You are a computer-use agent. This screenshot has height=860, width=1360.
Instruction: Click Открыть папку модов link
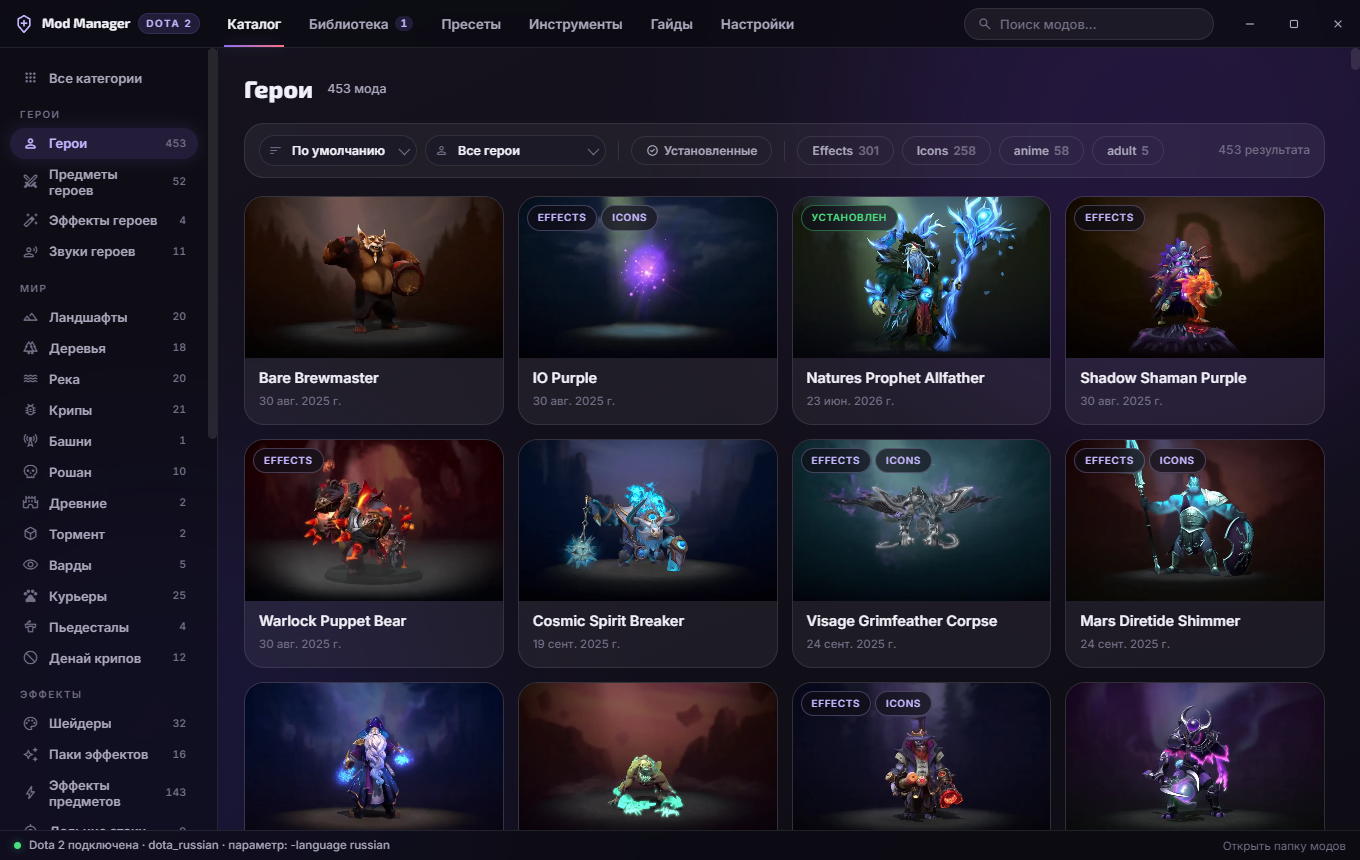[x=1284, y=846]
